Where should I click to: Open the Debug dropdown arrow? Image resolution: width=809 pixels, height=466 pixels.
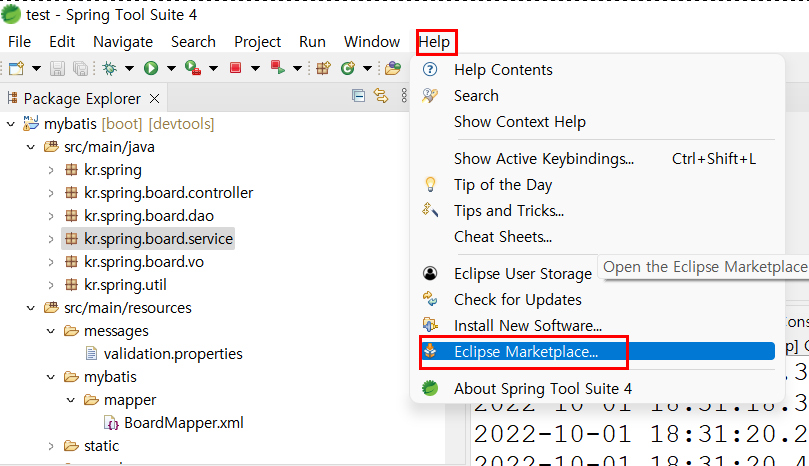129,68
